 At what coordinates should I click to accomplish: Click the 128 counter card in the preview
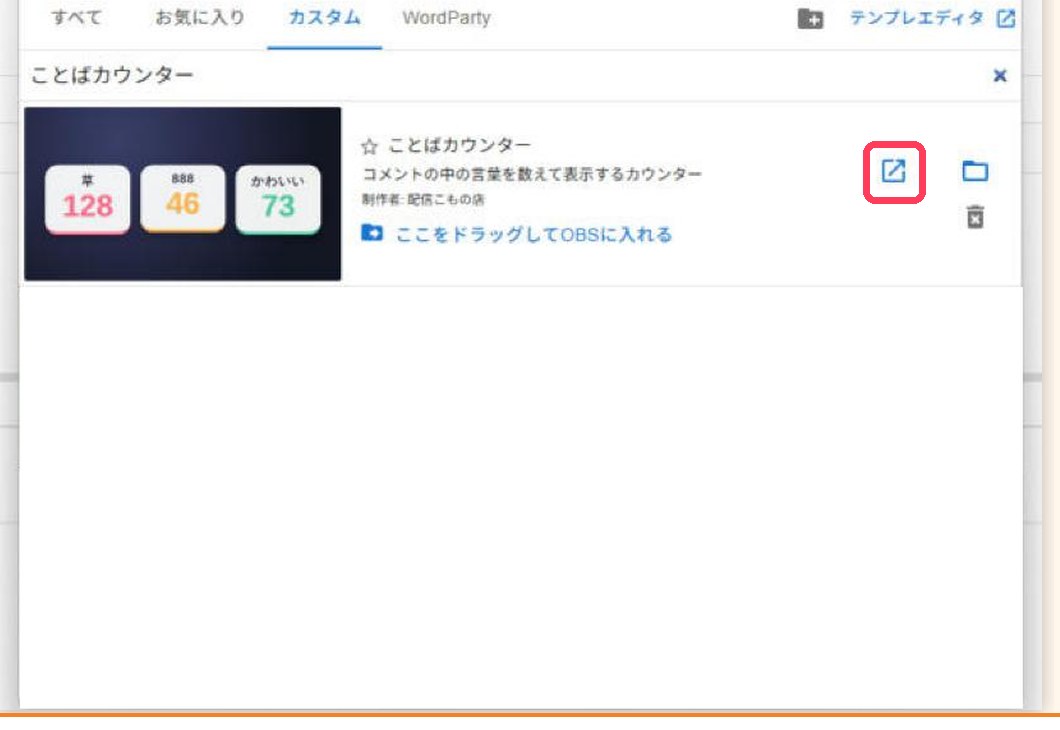[87, 199]
